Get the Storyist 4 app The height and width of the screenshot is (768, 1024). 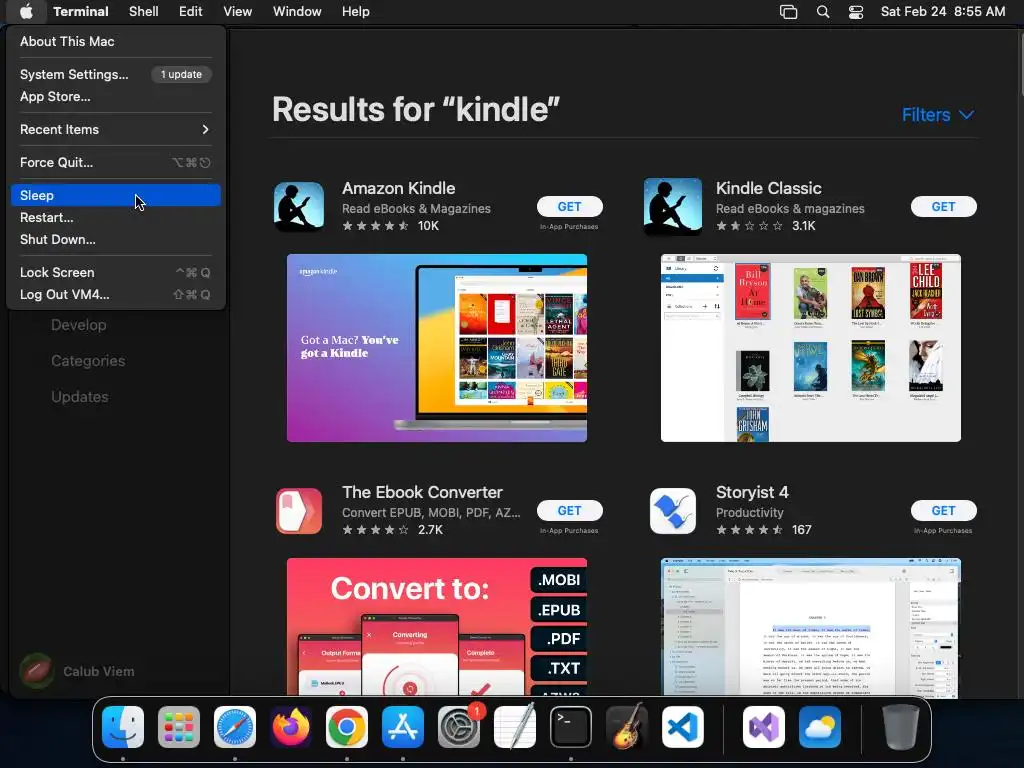point(944,511)
